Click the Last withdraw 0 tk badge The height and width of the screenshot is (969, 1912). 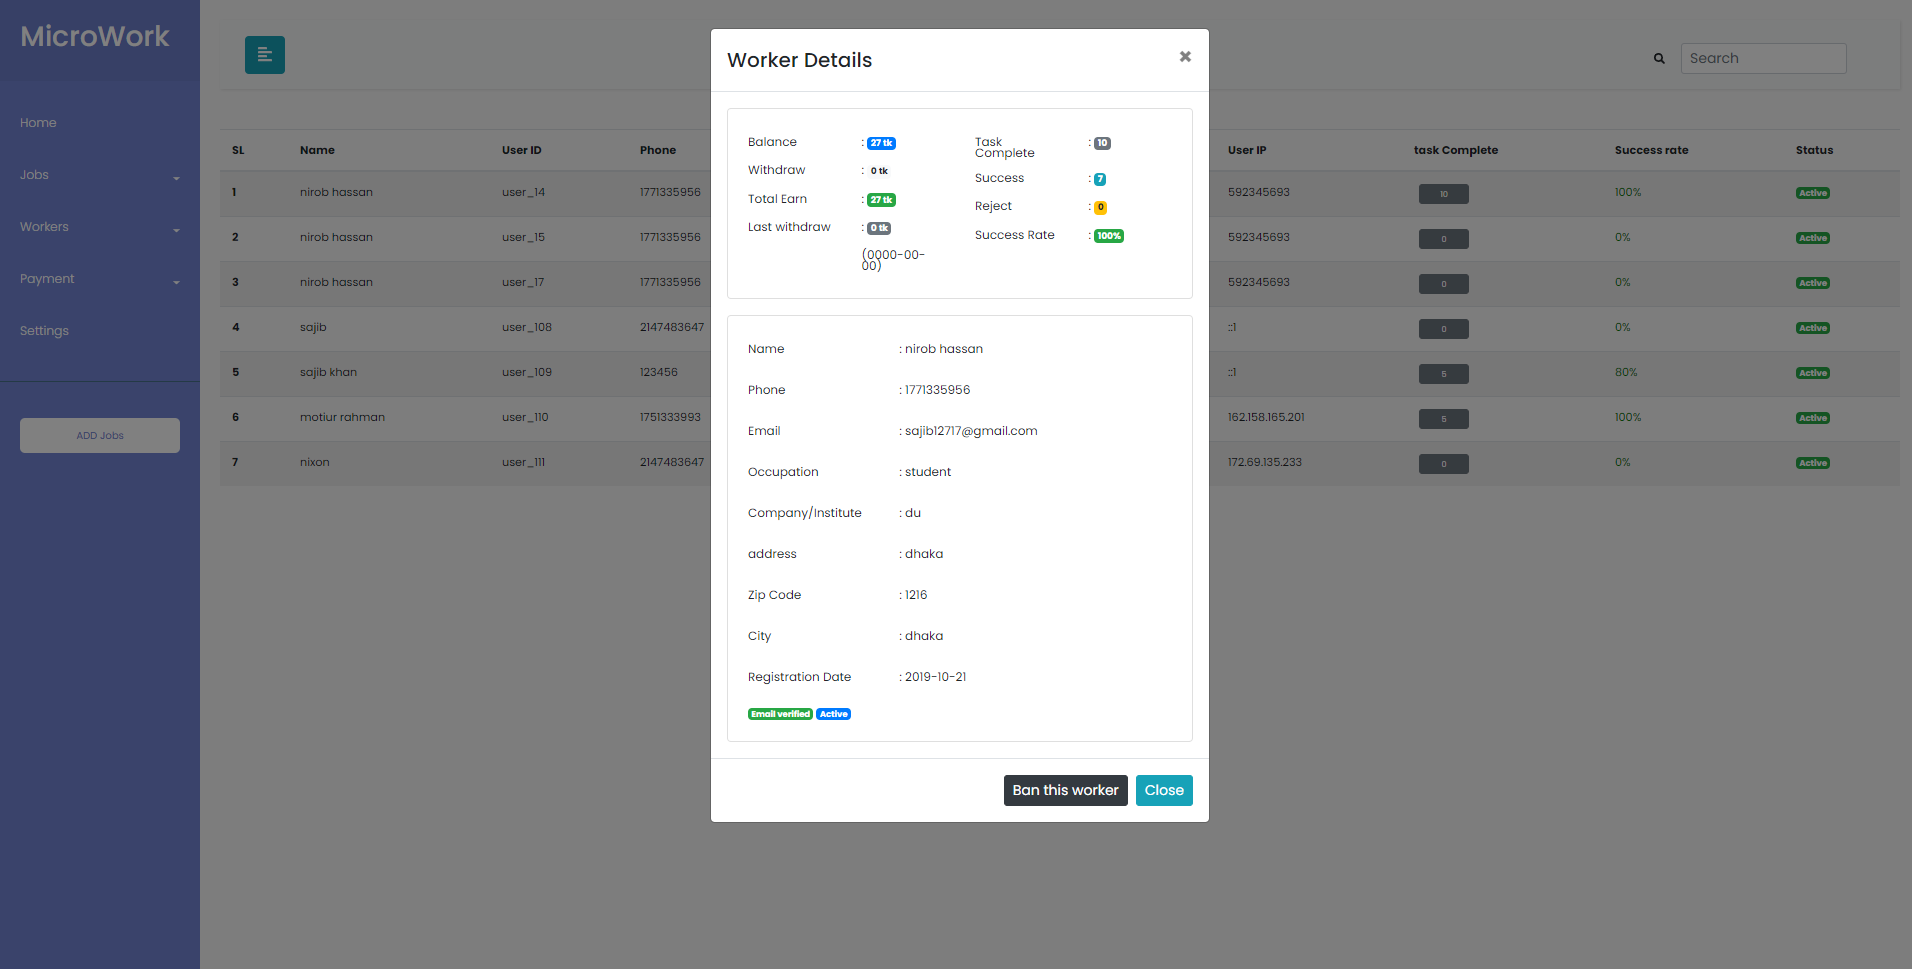[879, 228]
